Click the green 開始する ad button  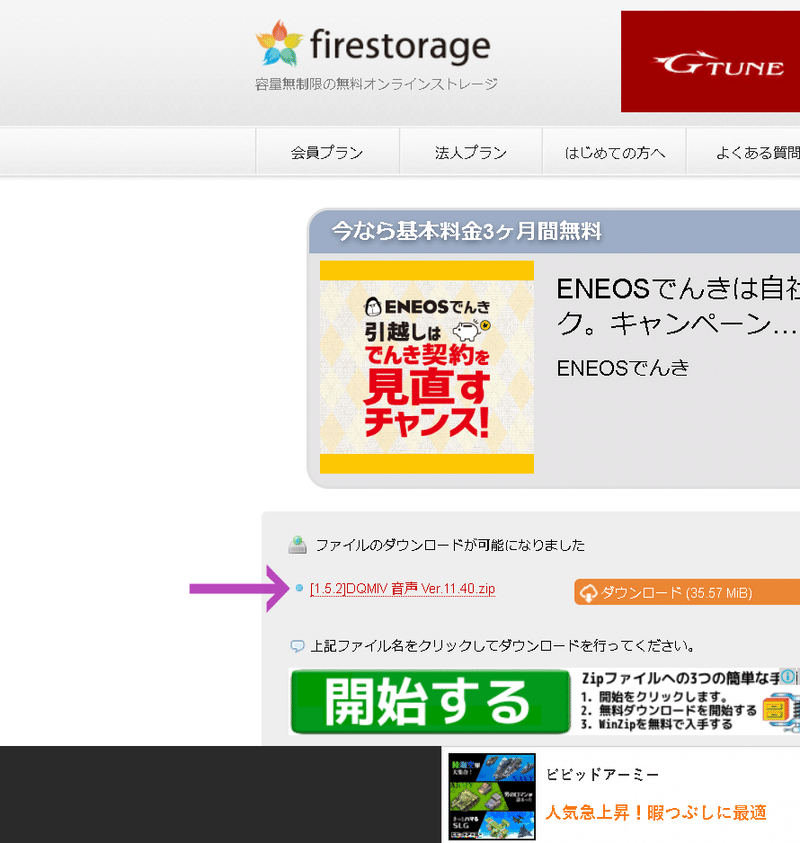click(430, 701)
